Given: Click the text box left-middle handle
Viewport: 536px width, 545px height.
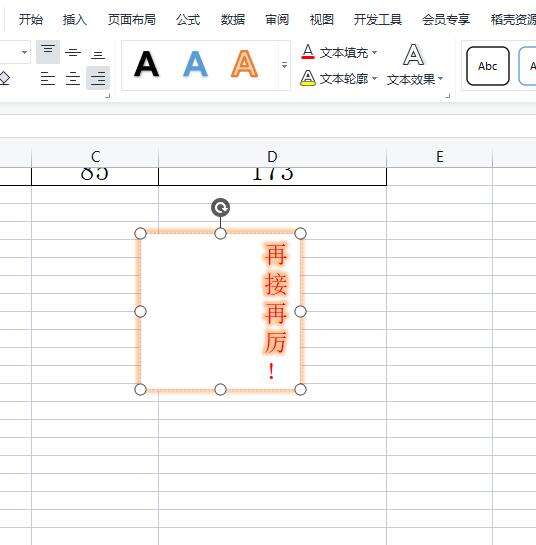Looking at the screenshot, I should click(x=140, y=311).
